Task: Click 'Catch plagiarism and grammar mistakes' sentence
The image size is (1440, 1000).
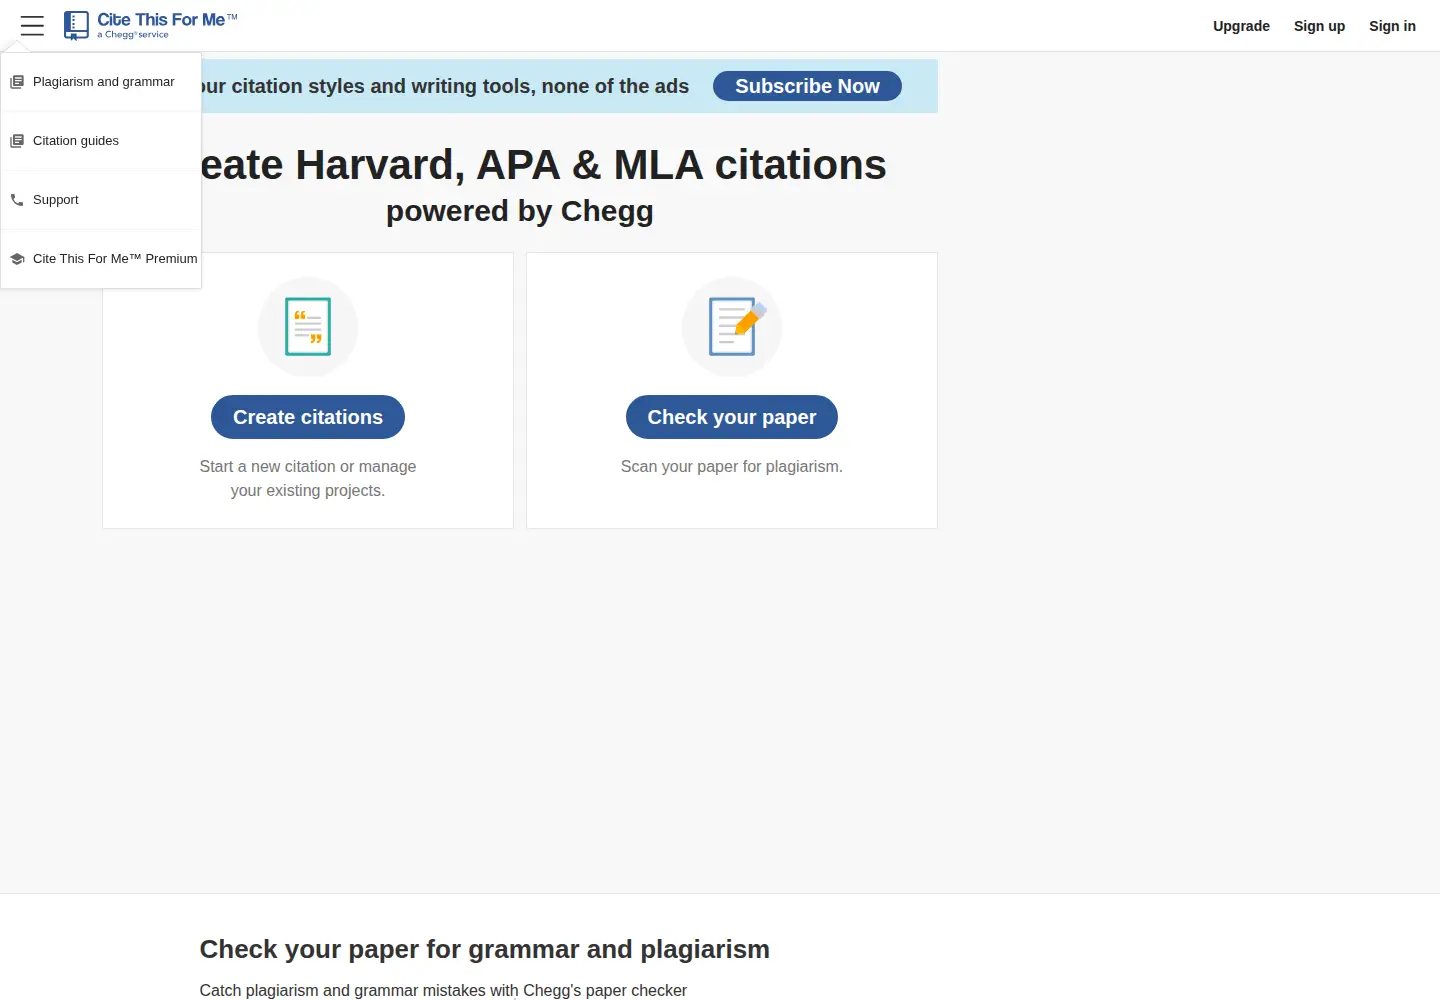Action: tap(443, 990)
